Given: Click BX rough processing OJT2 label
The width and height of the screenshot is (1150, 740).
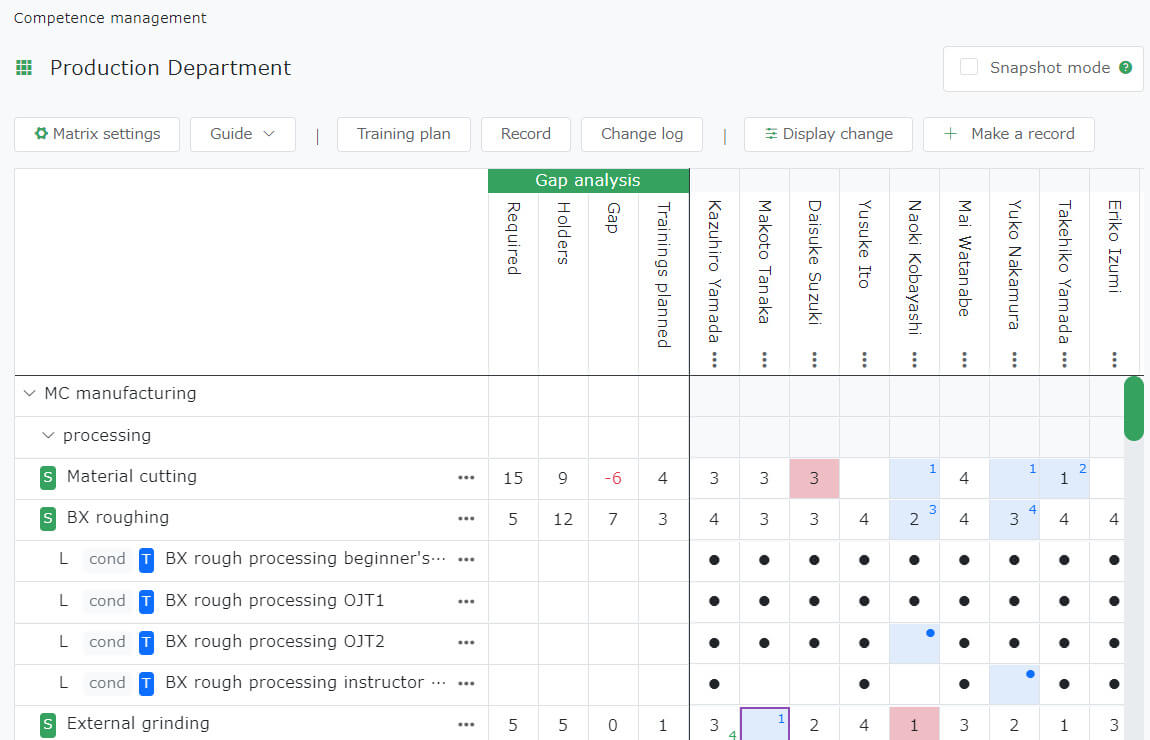Looking at the screenshot, I should (275, 642).
